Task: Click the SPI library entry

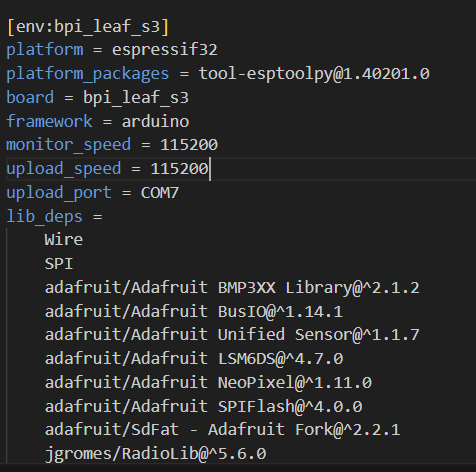Action: click(59, 264)
